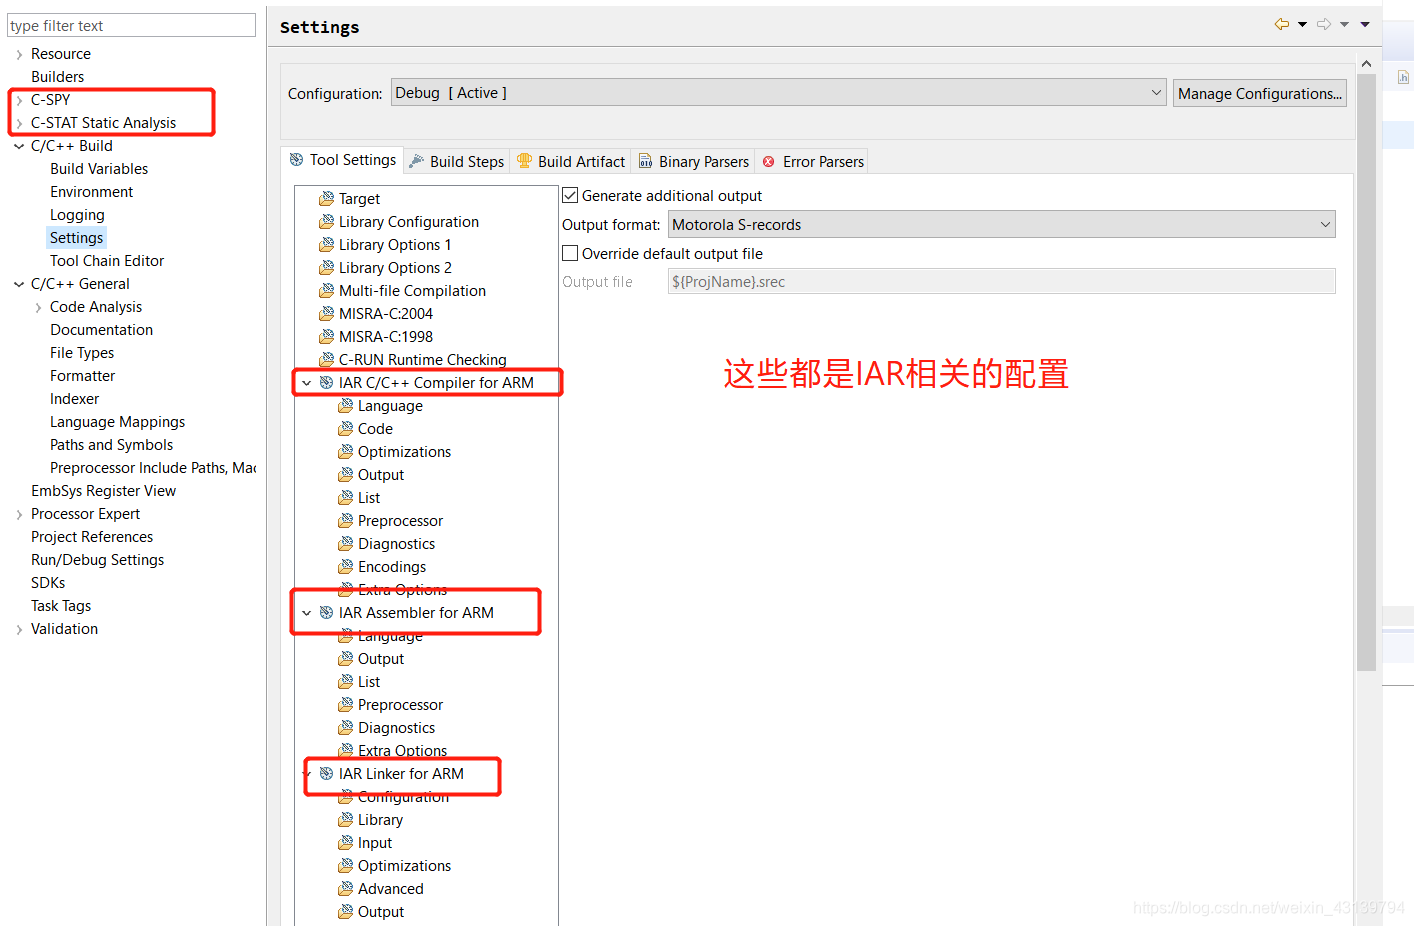Click the Library Options 2 icon
The width and height of the screenshot is (1414, 926).
tap(326, 268)
